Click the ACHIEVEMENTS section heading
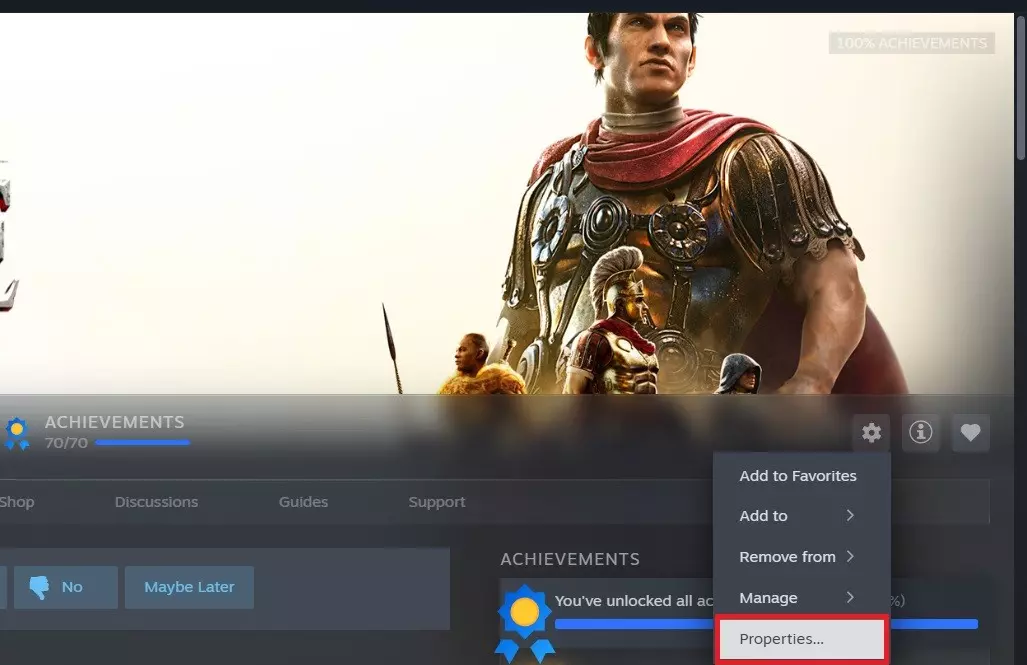This screenshot has height=665, width=1027. click(570, 559)
